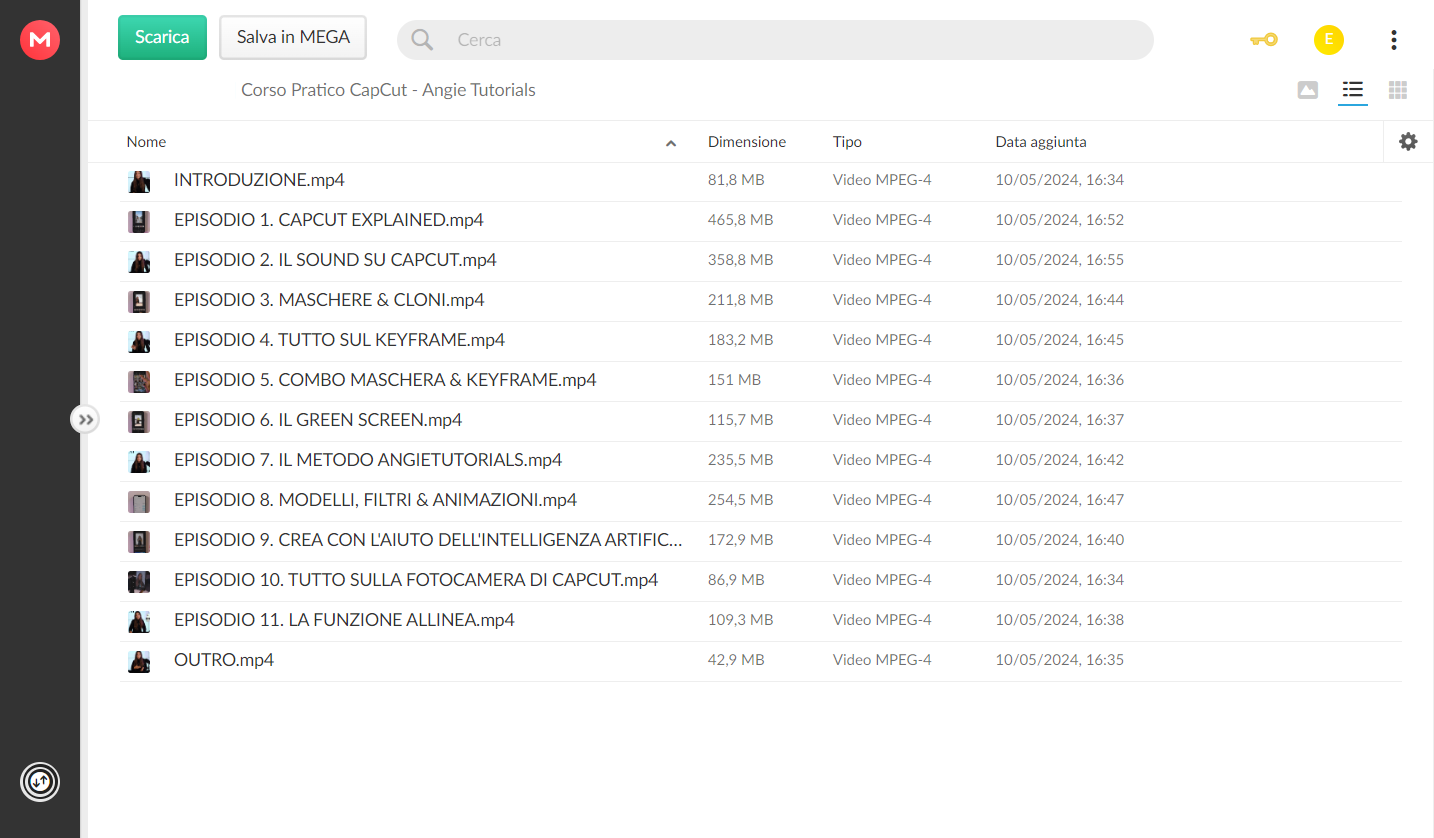Select the INTRODUZIONE.mp4 video thumbnail
This screenshot has width=1434, height=838.
[139, 182]
